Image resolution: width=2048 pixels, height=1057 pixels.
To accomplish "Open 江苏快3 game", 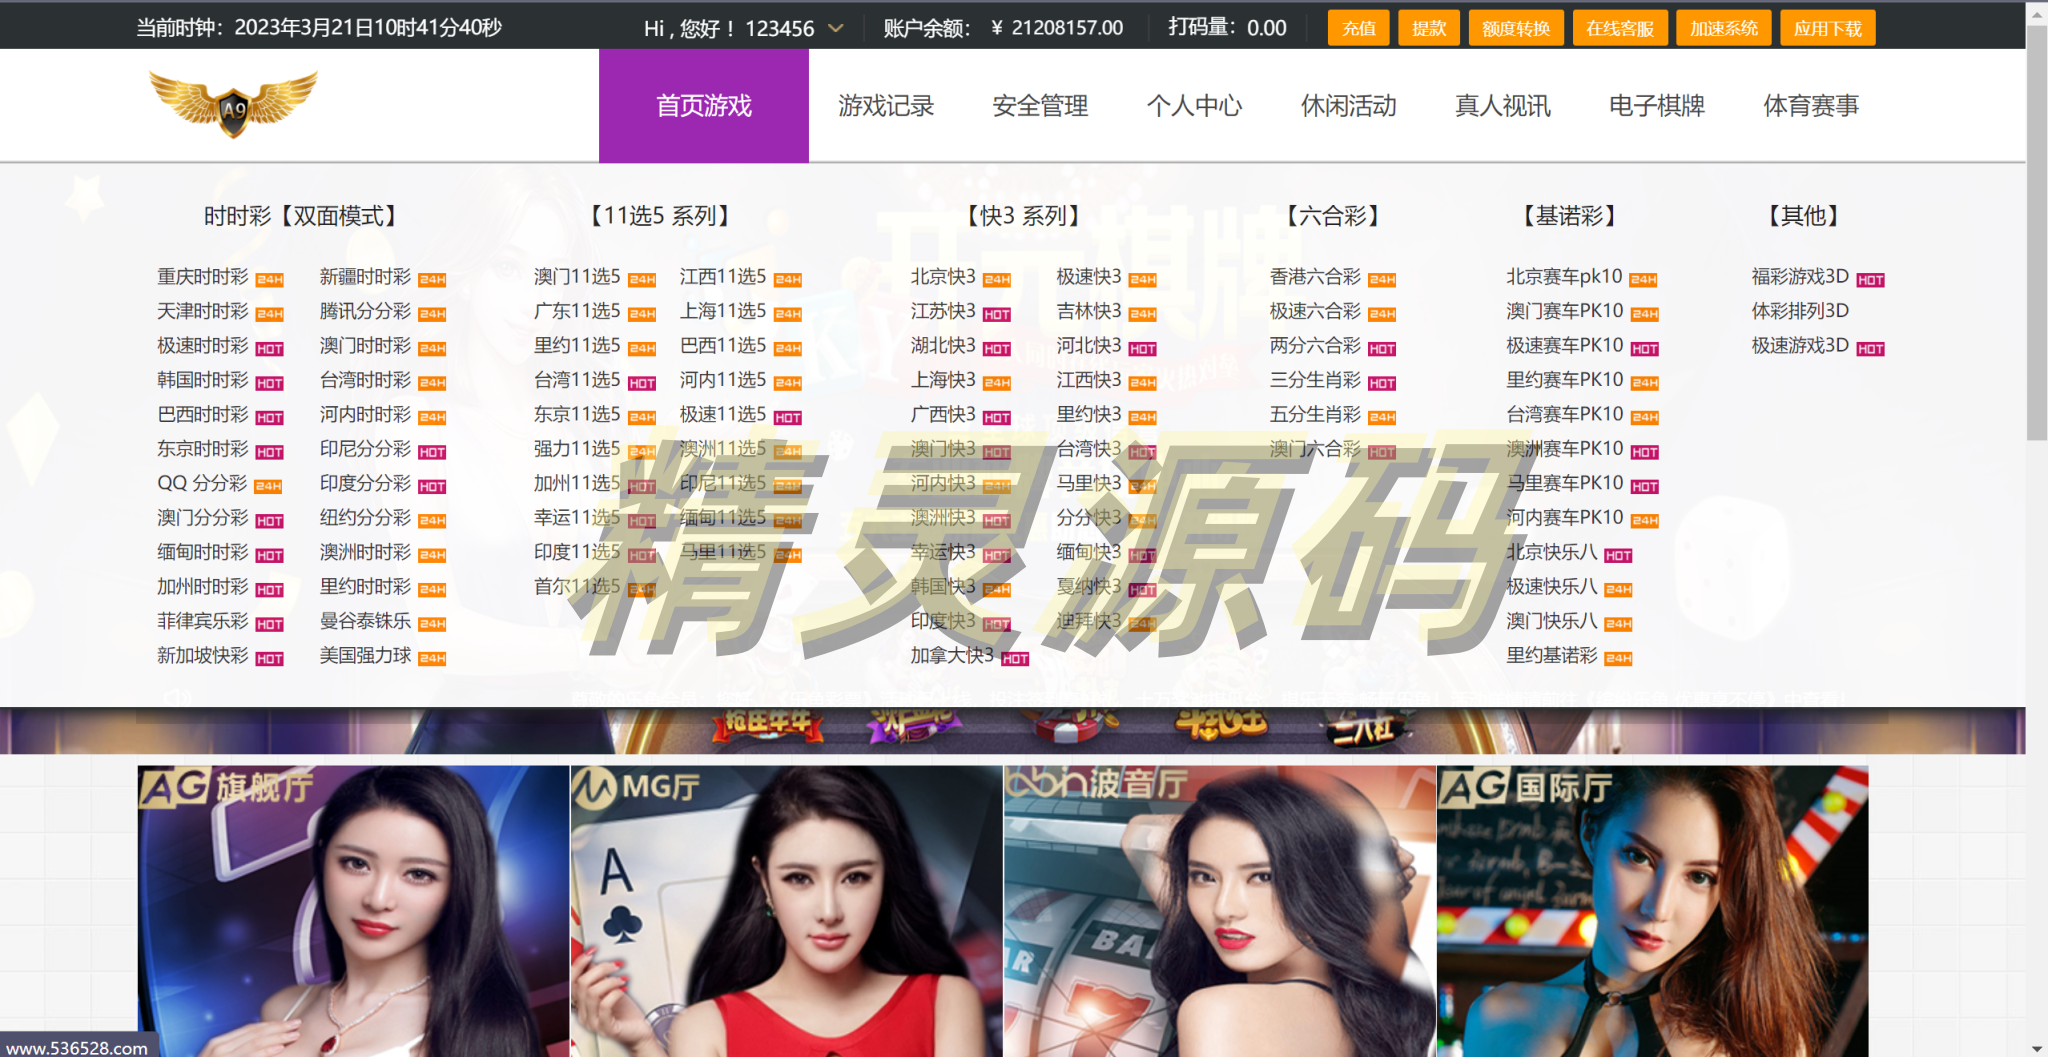I will tap(943, 311).
